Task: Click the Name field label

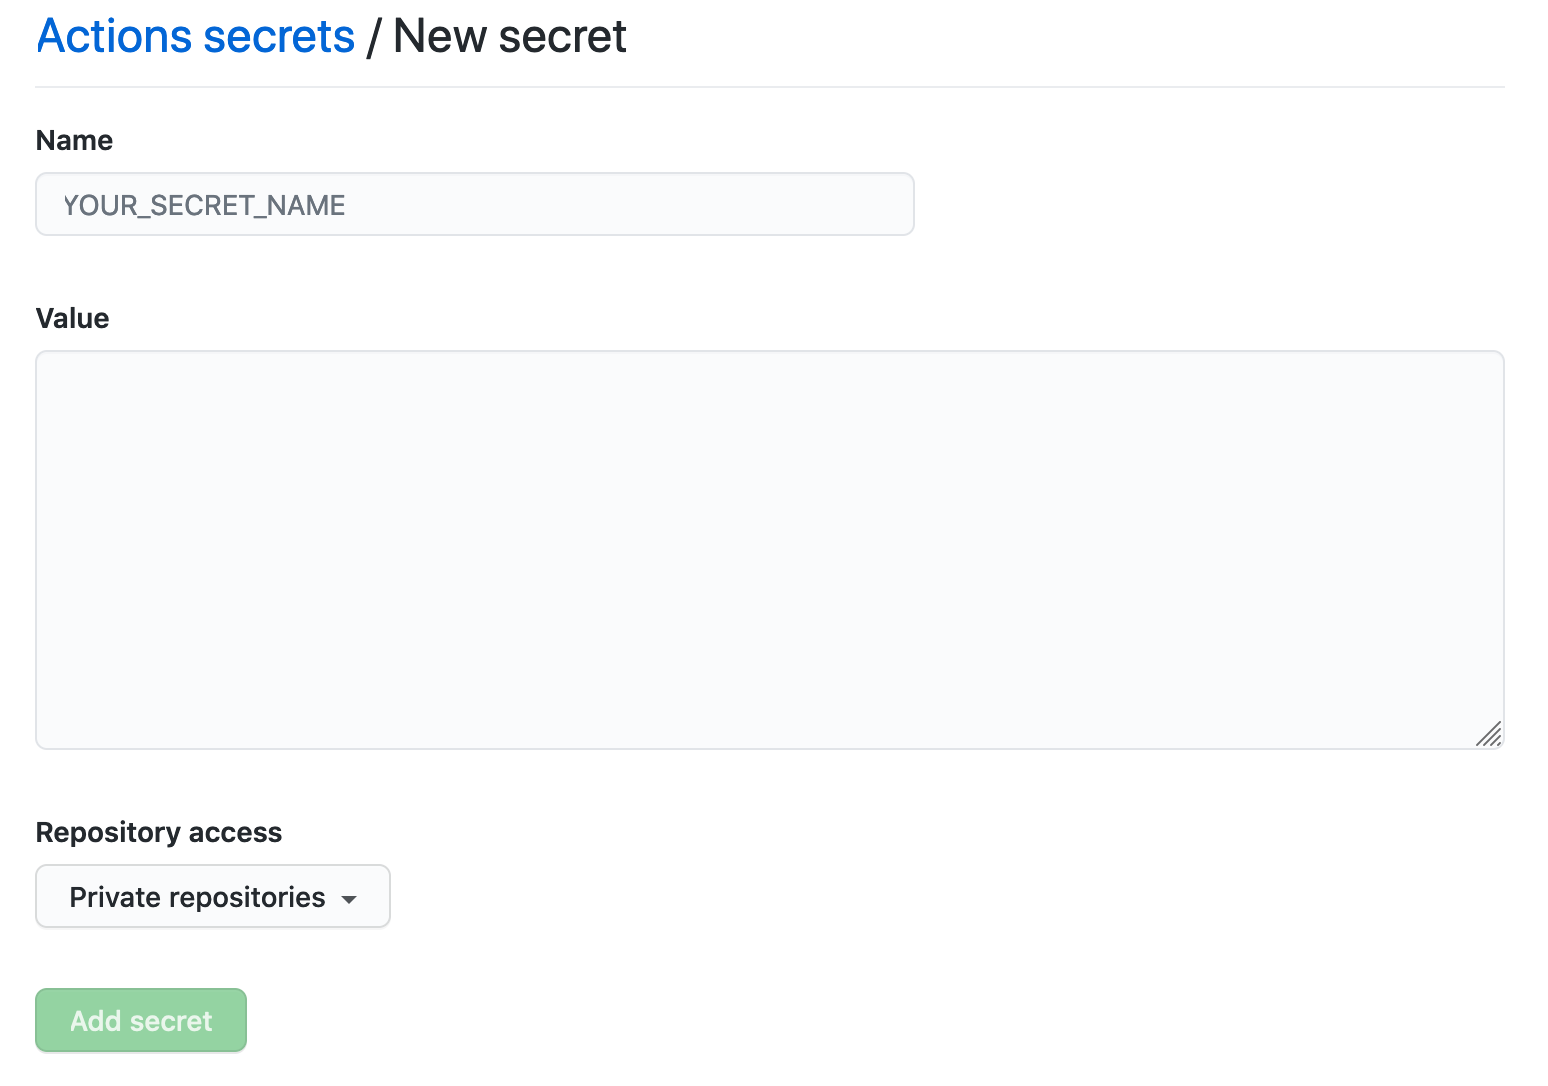Action: 74,140
